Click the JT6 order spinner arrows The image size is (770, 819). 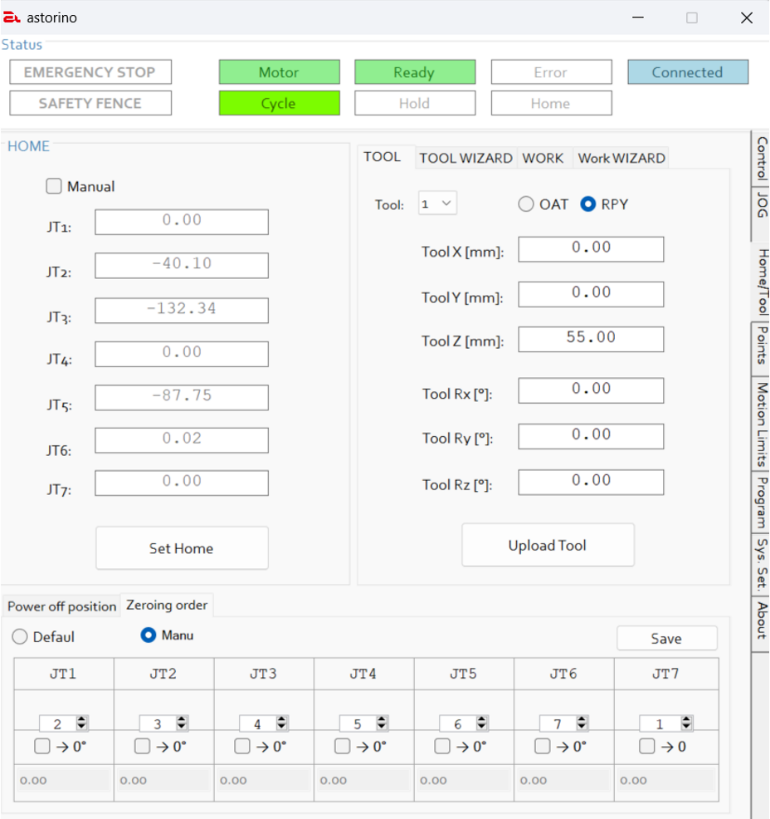coord(582,723)
